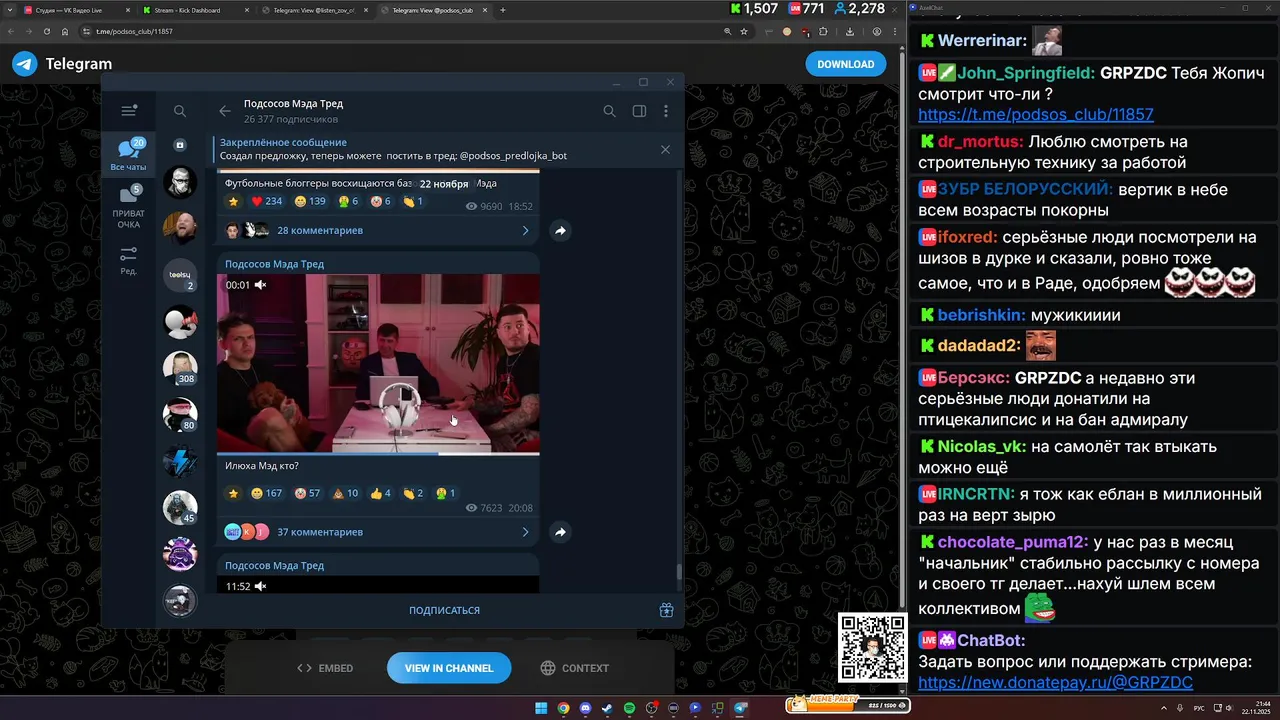Click the clown reaction with 57
1280x720 pixels.
pyautogui.click(x=307, y=493)
